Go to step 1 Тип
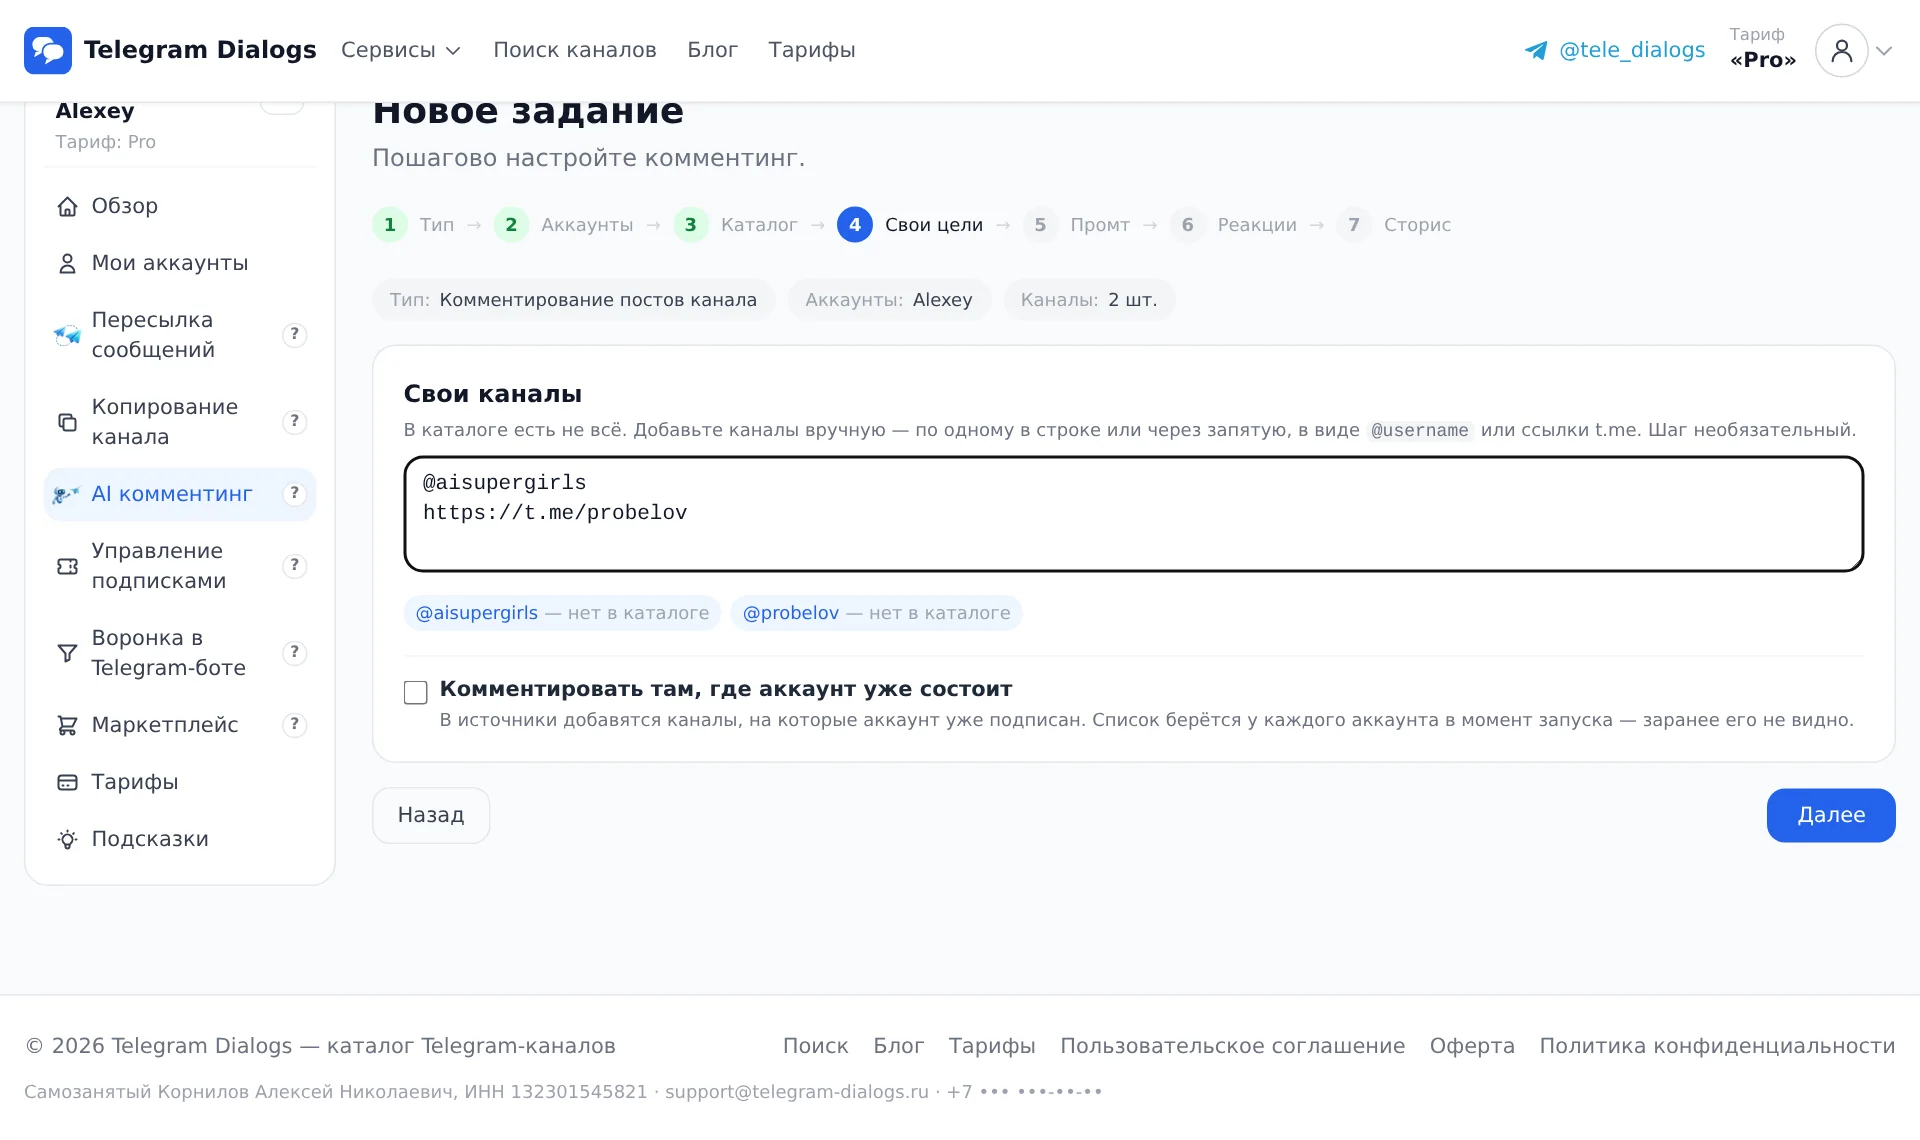 tap(413, 225)
